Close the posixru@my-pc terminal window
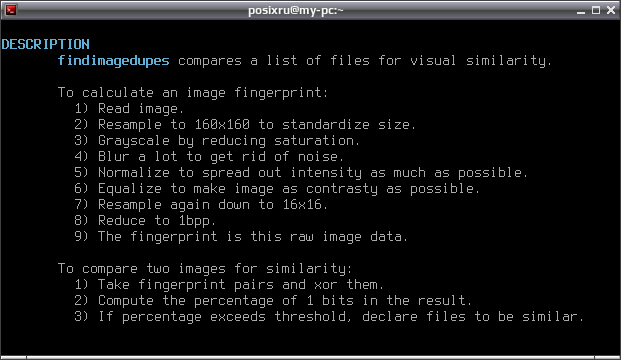 coord(611,10)
